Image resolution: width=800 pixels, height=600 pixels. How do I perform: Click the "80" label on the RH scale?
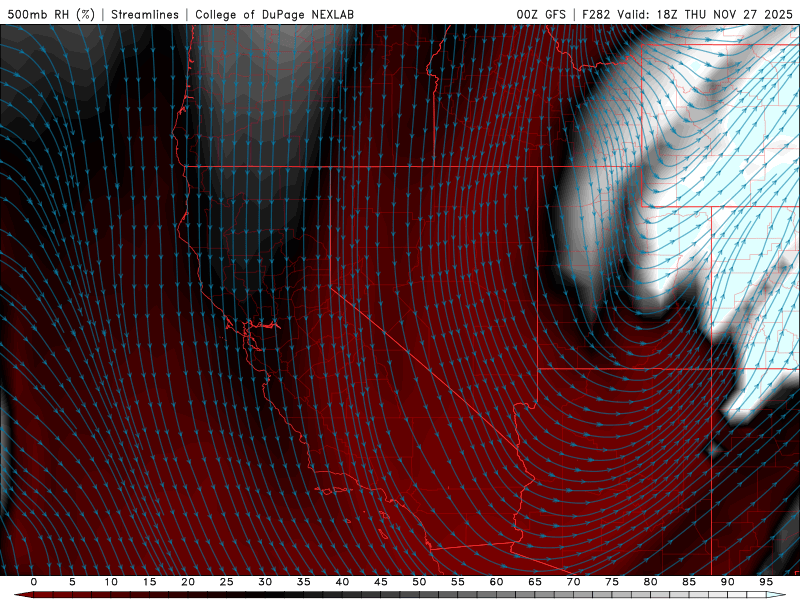pyautogui.click(x=651, y=582)
